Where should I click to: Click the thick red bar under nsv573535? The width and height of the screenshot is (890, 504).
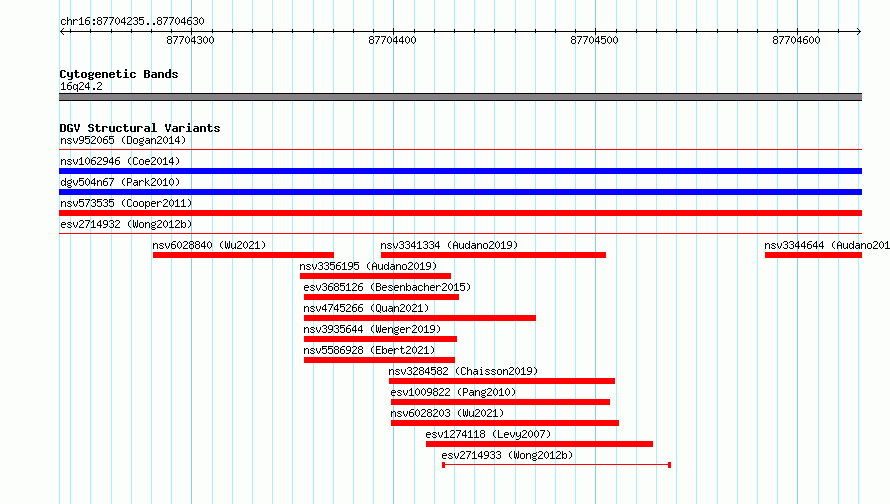click(460, 213)
